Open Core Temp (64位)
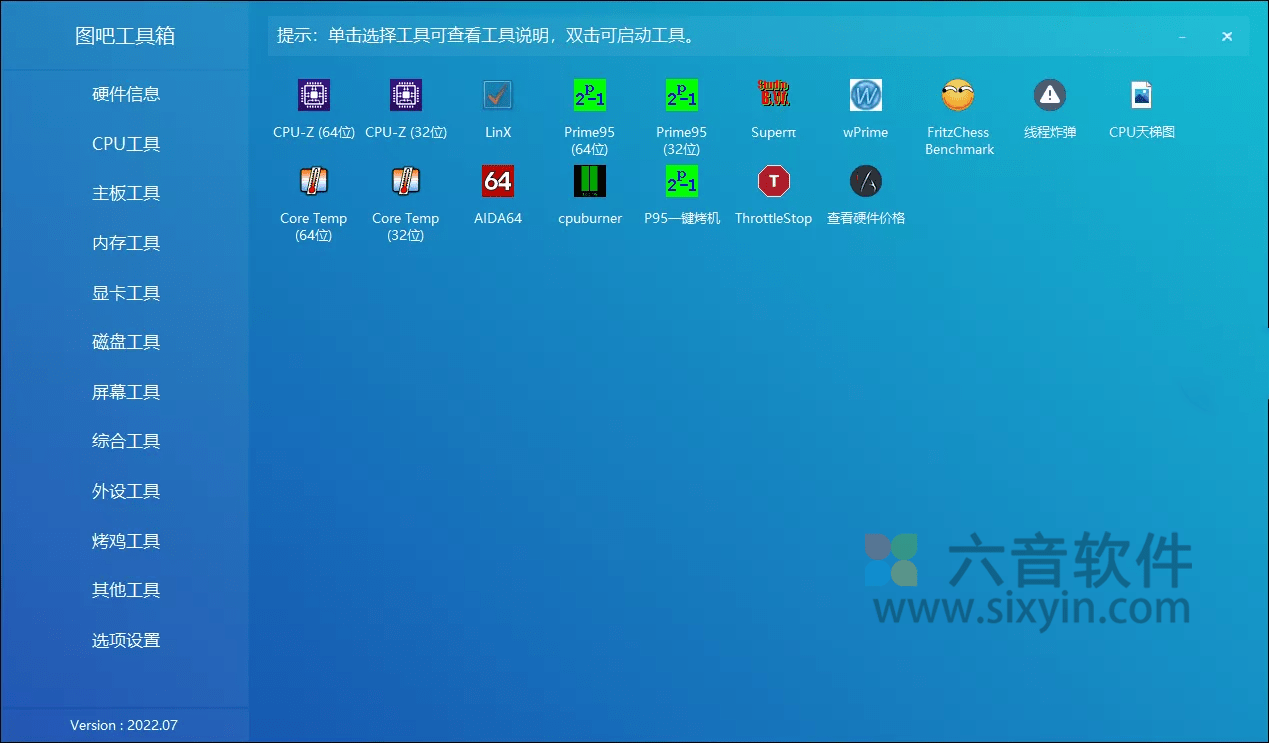The image size is (1269, 743). click(313, 181)
